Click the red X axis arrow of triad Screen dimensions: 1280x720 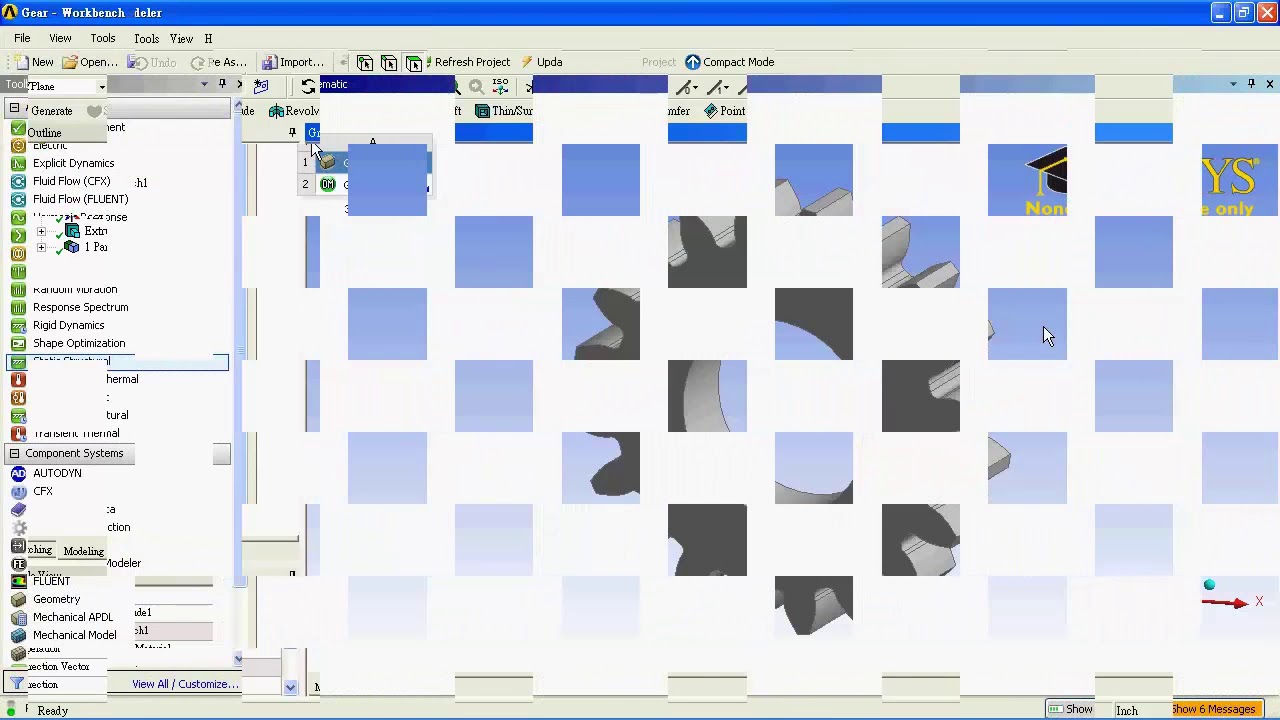tap(1224, 602)
